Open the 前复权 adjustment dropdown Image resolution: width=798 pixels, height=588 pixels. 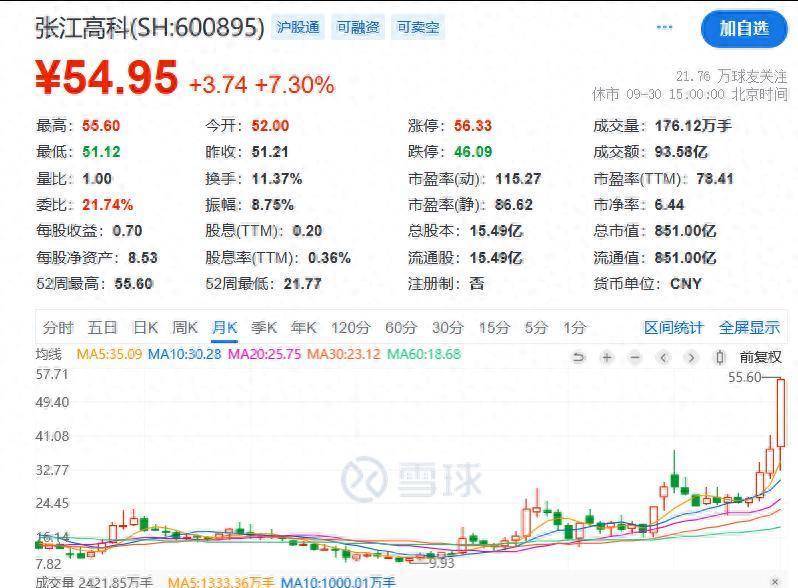pos(760,357)
